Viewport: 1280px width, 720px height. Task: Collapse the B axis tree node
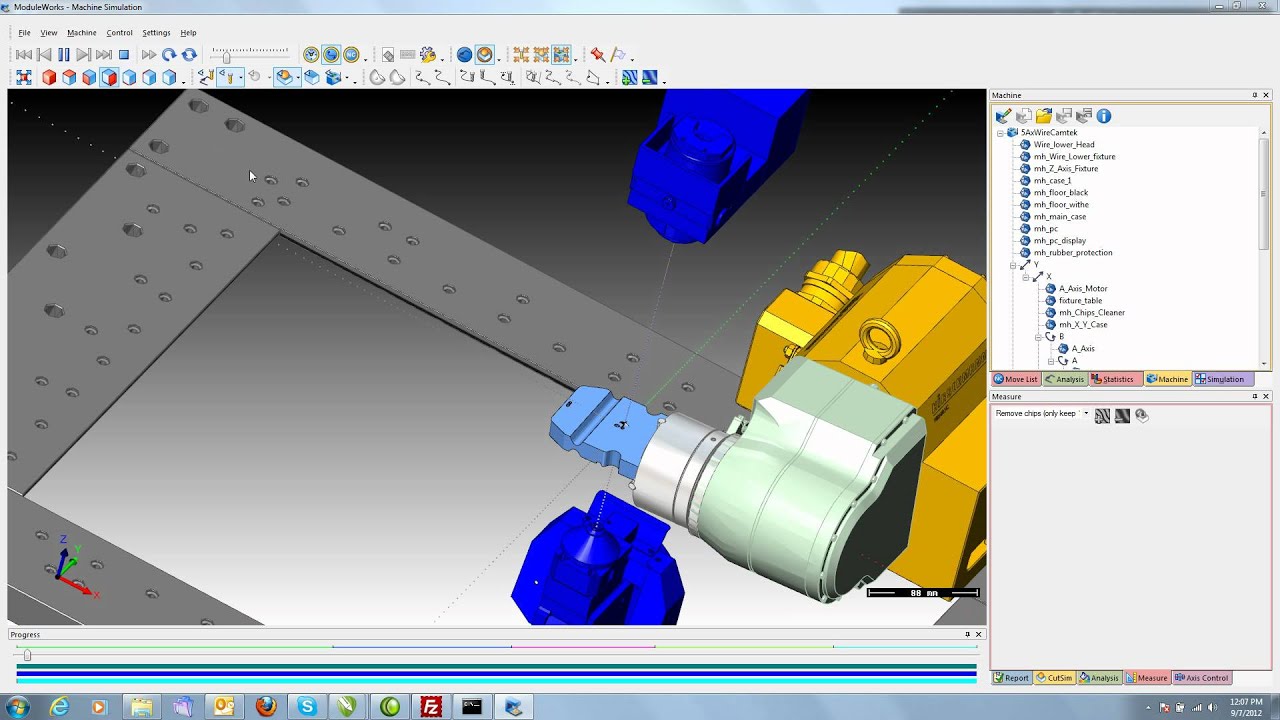tap(1039, 337)
